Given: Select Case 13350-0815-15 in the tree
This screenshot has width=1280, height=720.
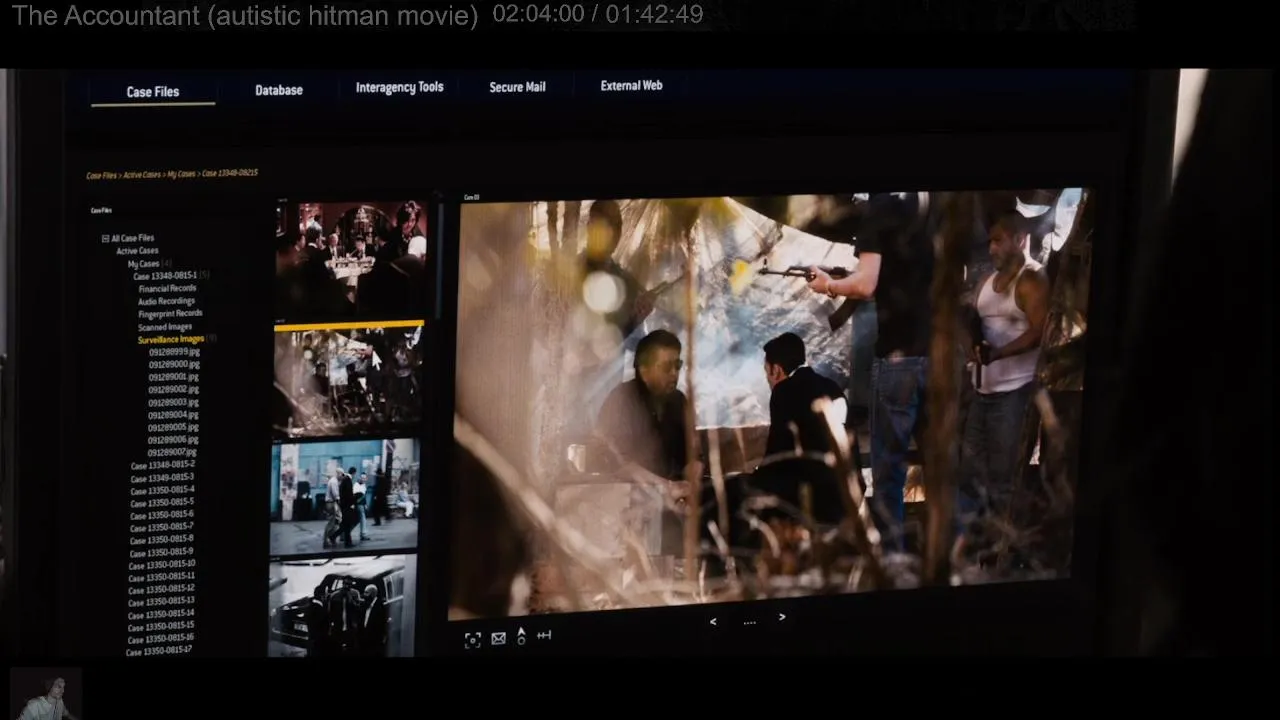Looking at the screenshot, I should pyautogui.click(x=161, y=626).
